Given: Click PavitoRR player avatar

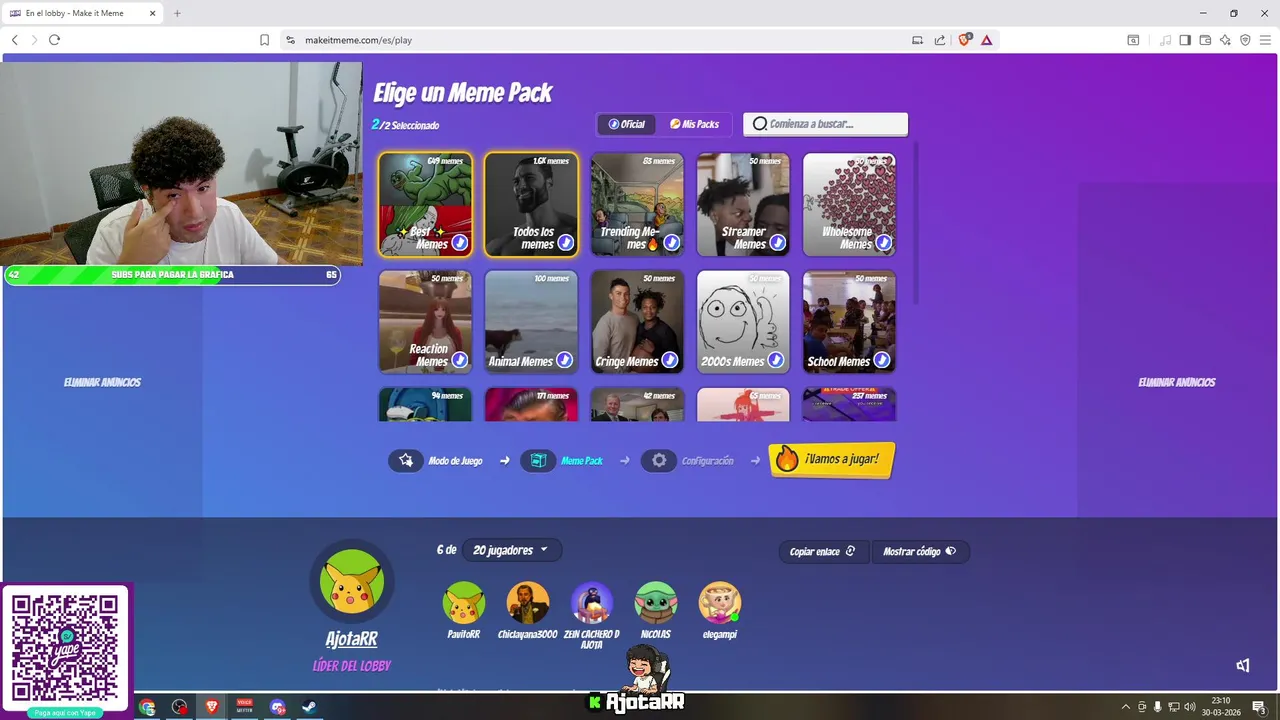Looking at the screenshot, I should [x=464, y=603].
